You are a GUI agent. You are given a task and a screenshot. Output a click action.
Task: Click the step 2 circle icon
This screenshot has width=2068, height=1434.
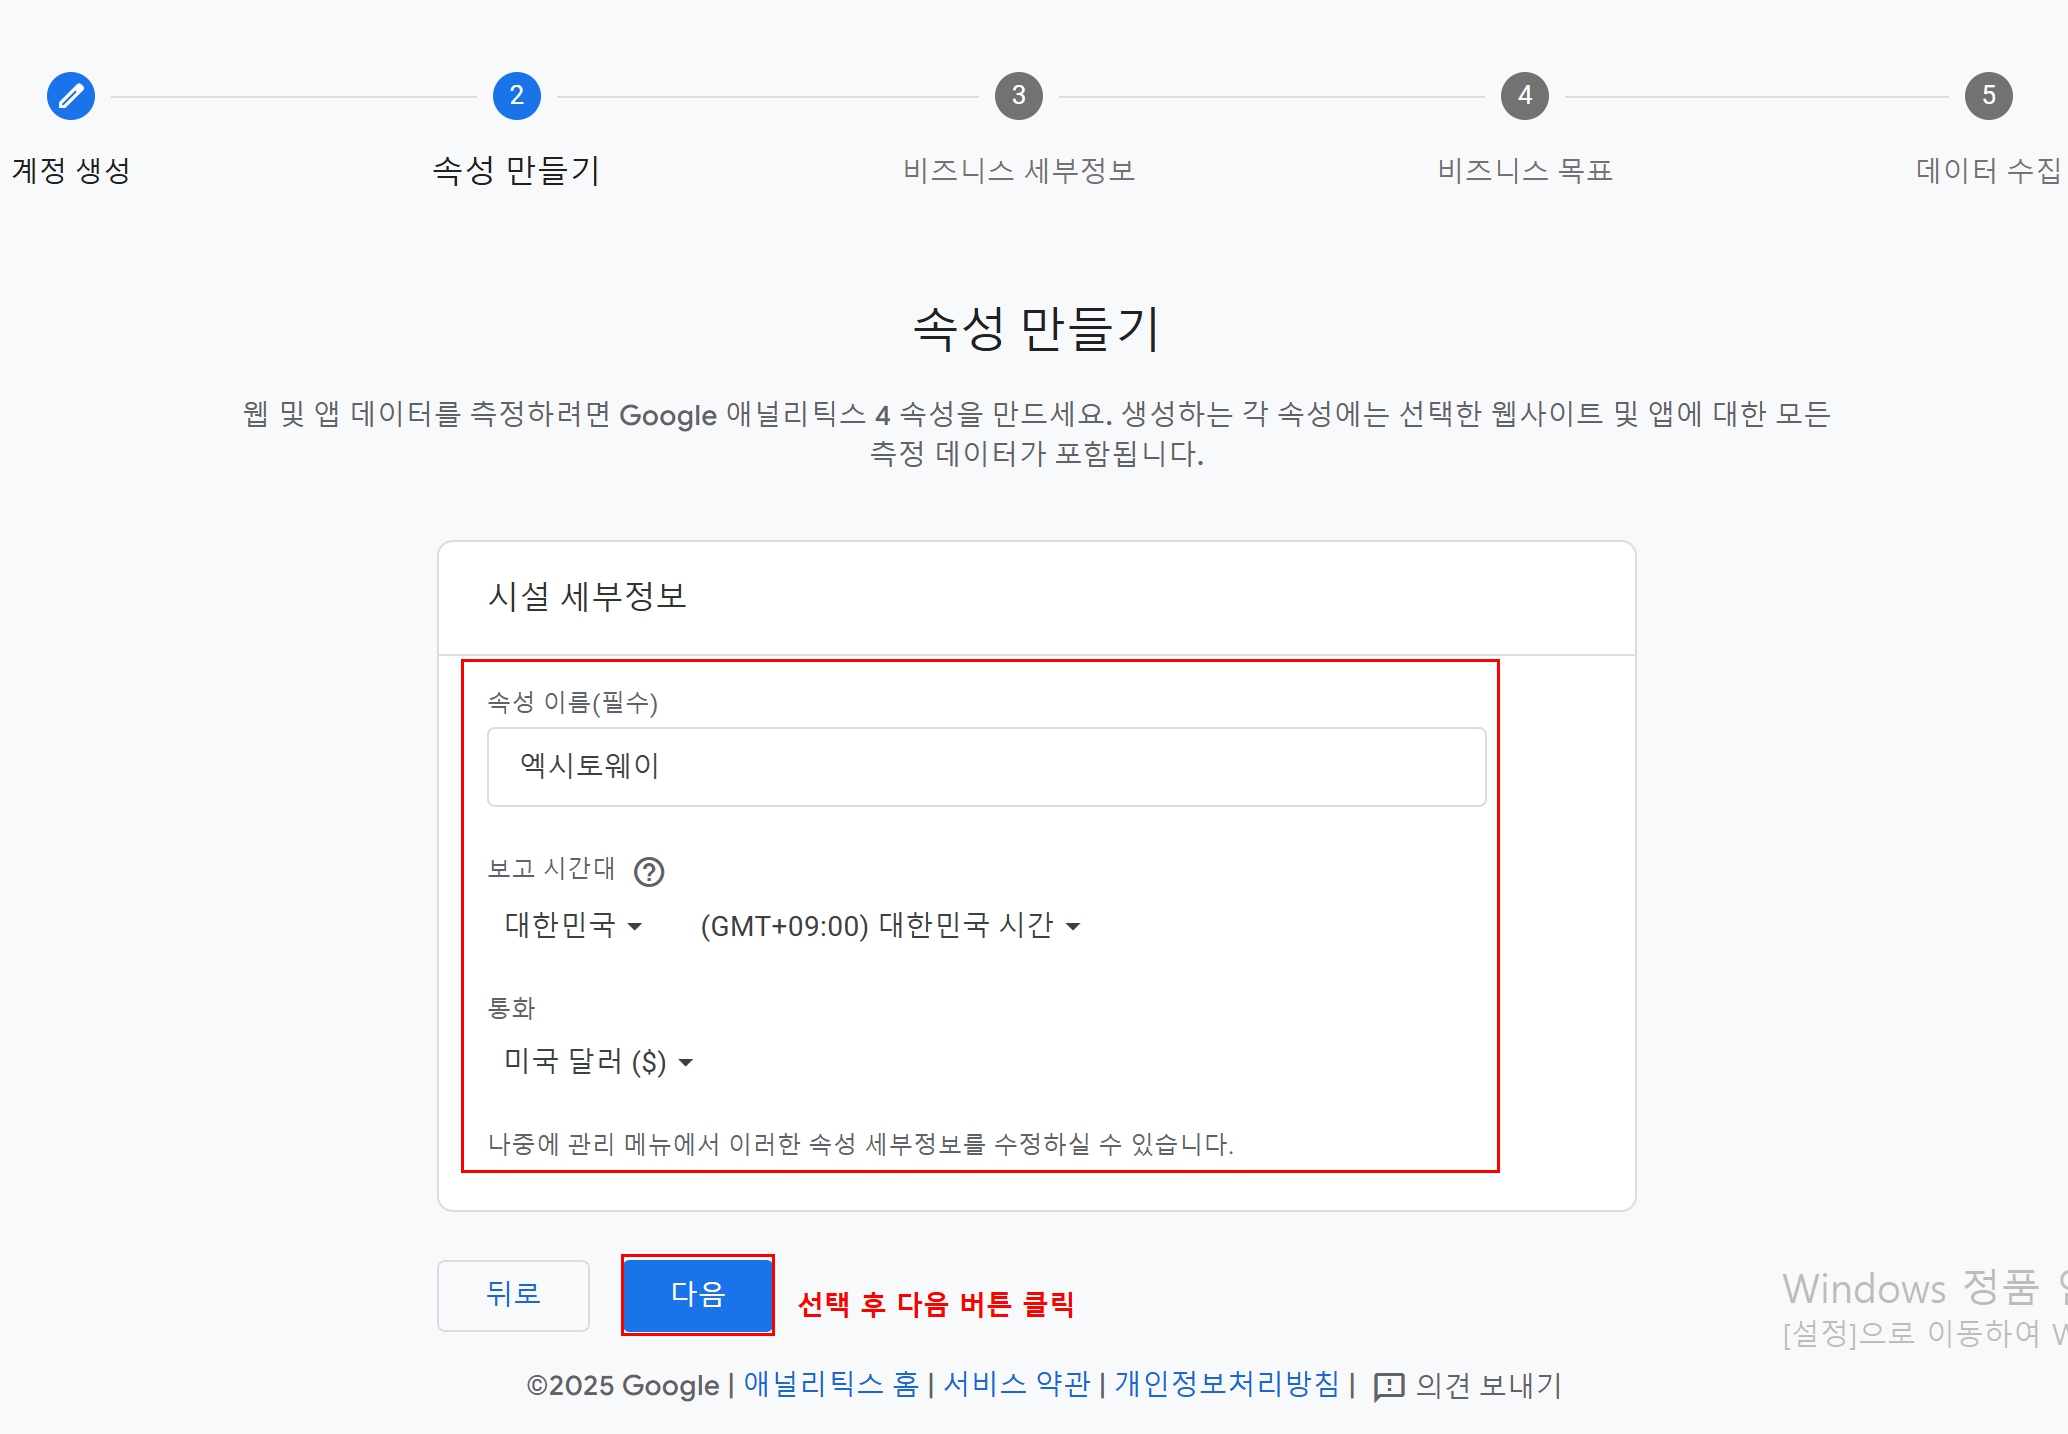516,96
